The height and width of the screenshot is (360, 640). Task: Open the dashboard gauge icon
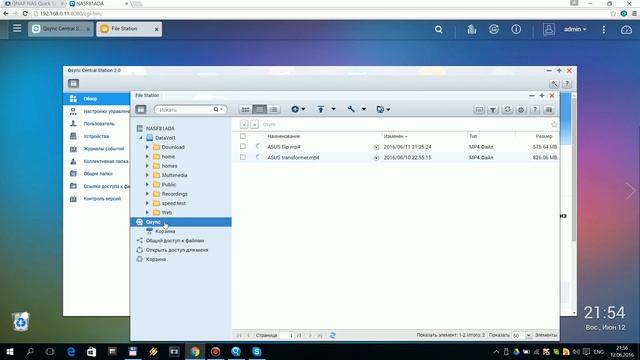(626, 30)
